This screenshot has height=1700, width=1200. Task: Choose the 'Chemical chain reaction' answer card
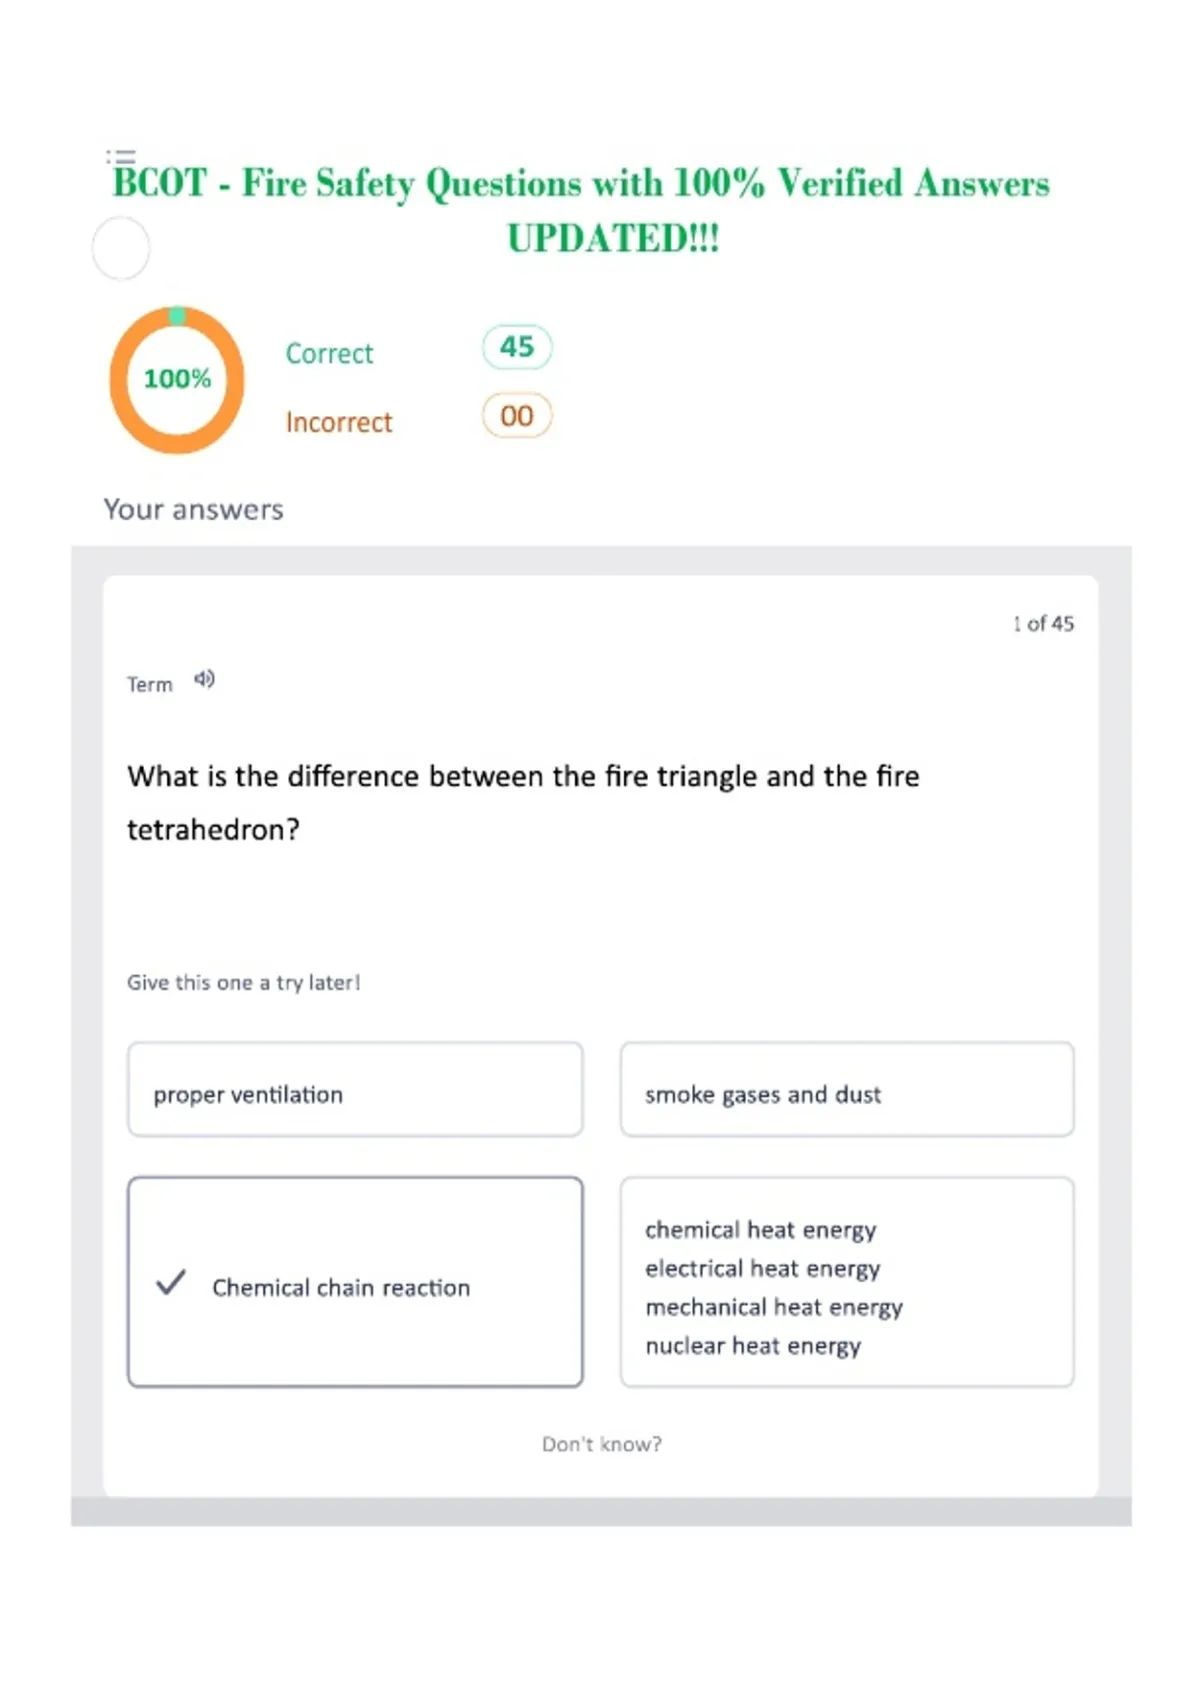tap(355, 1282)
